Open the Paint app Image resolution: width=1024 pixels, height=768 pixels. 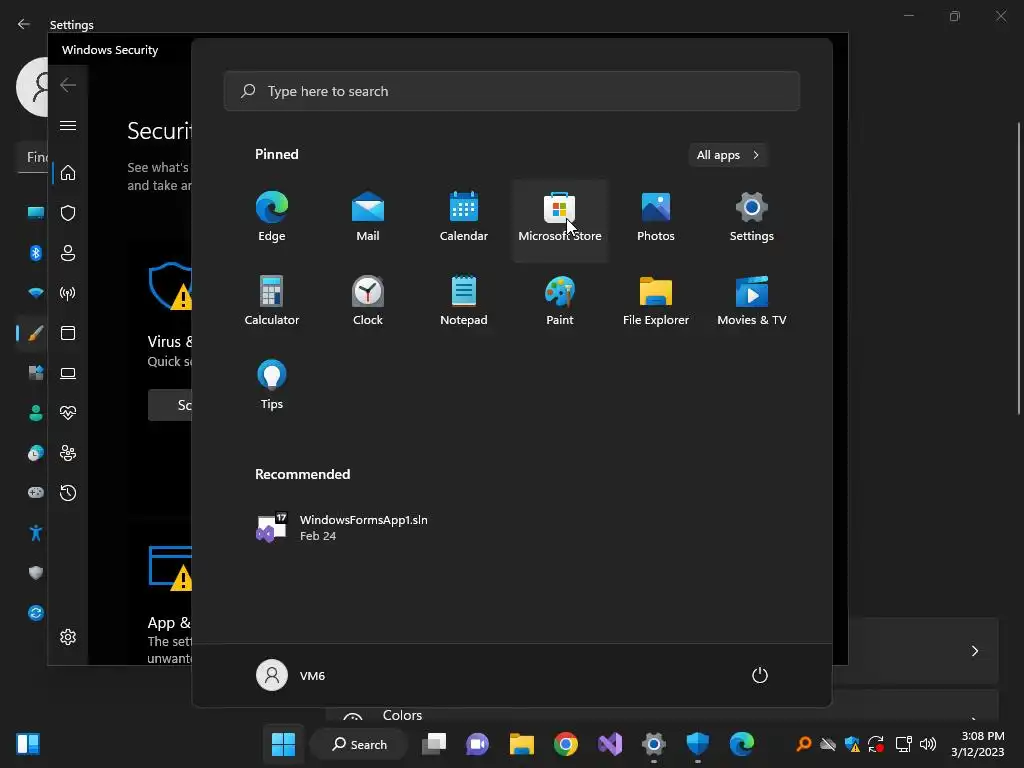click(560, 302)
